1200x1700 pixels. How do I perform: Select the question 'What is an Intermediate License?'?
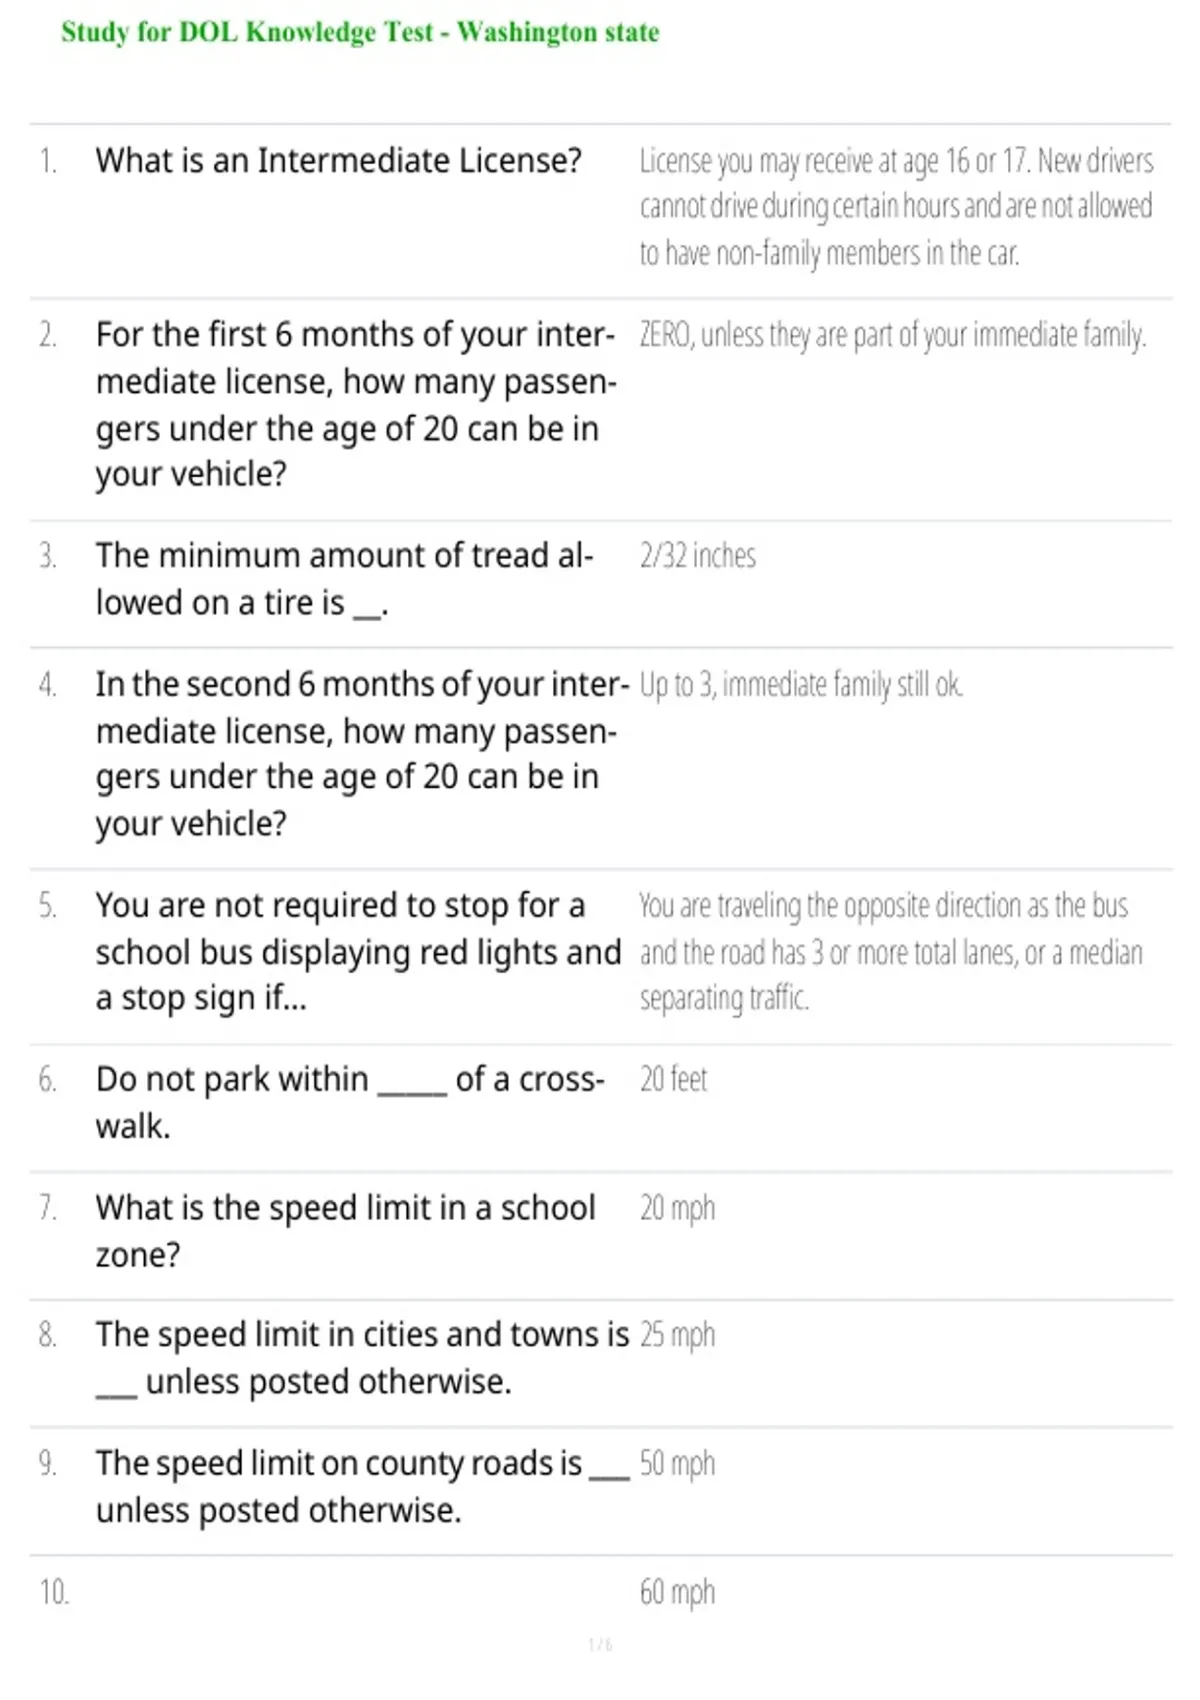(x=339, y=160)
